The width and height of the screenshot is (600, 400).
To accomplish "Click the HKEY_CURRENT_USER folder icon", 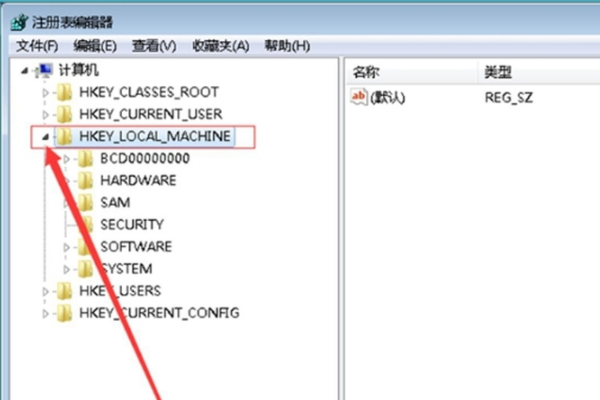I will (x=64, y=114).
